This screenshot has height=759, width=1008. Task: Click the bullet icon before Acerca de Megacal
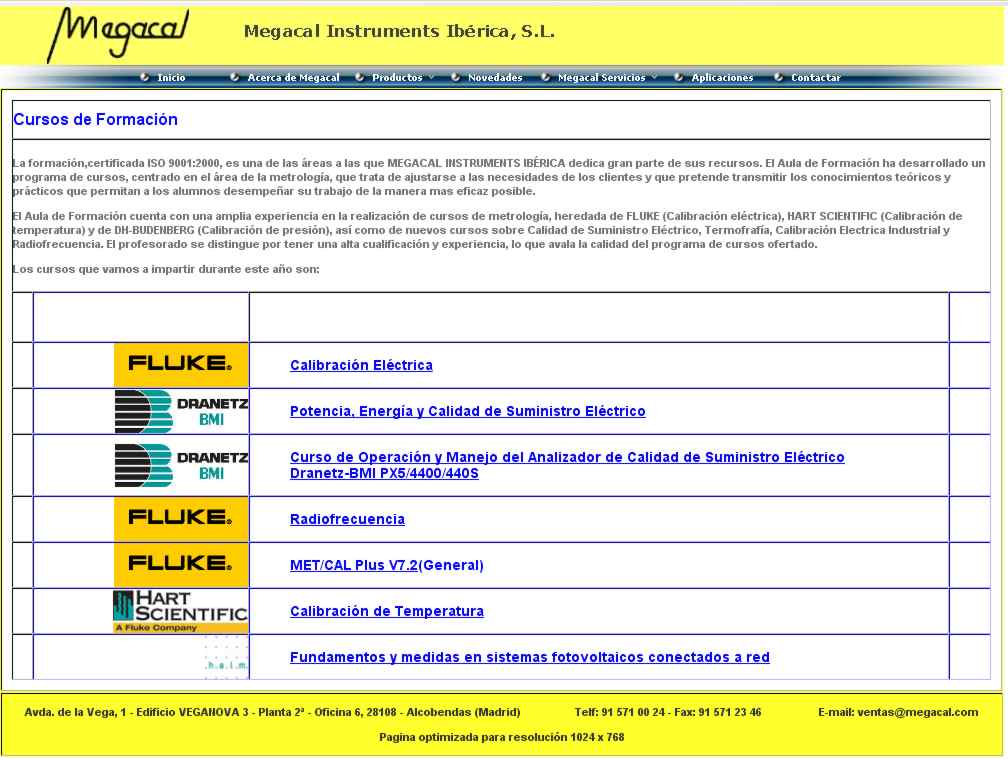pos(235,77)
